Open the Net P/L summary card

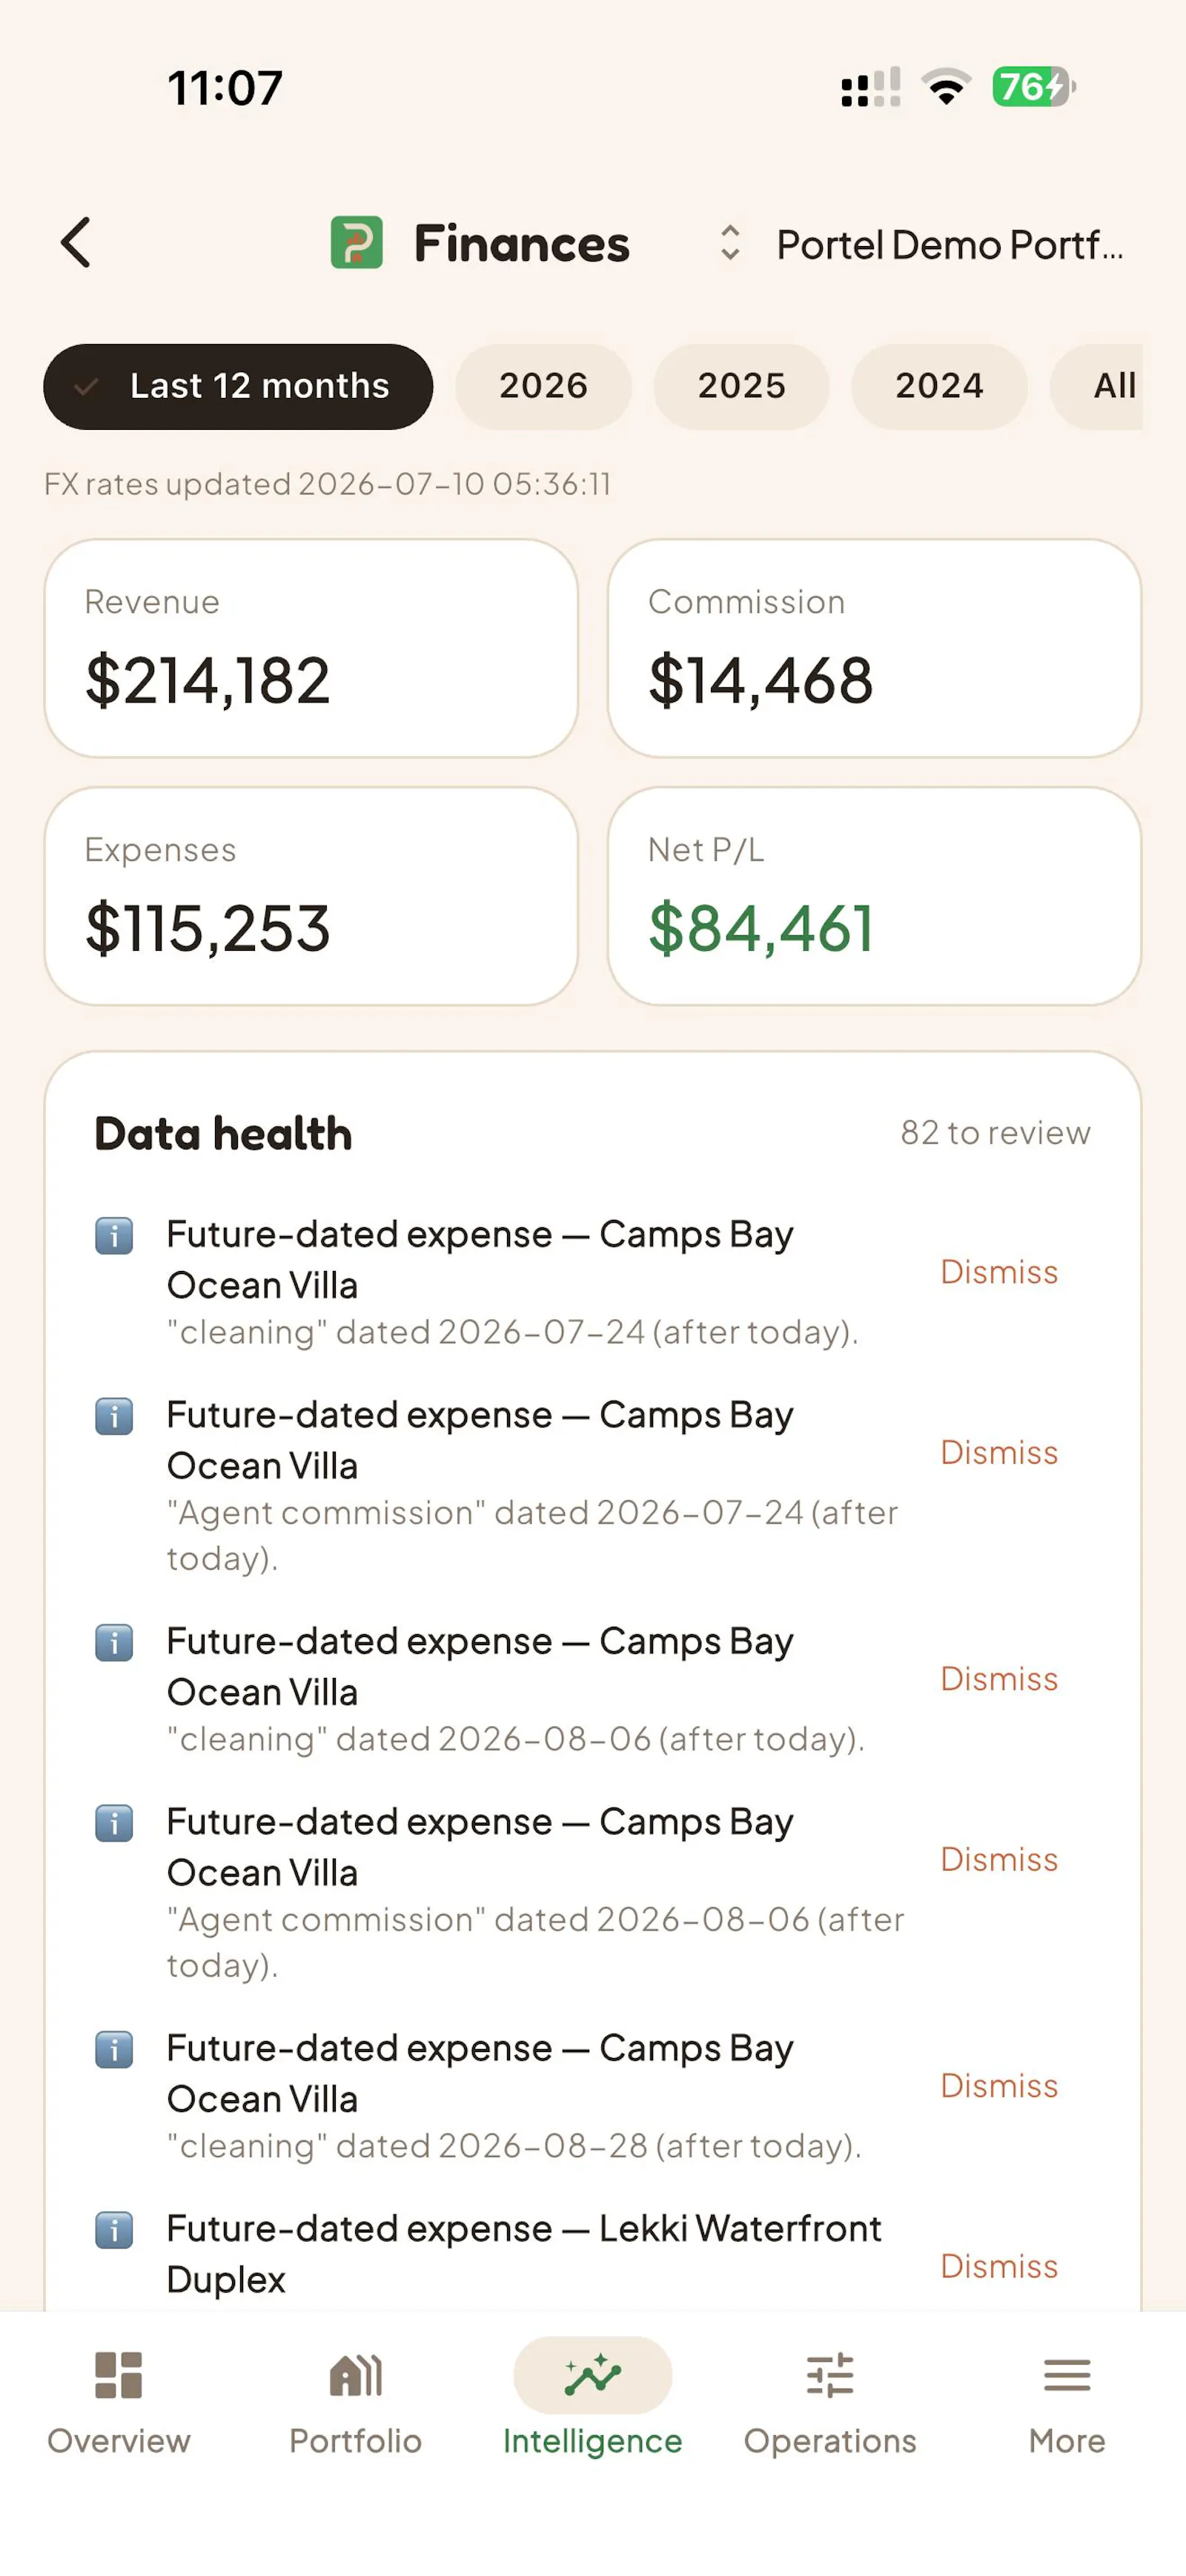(874, 896)
